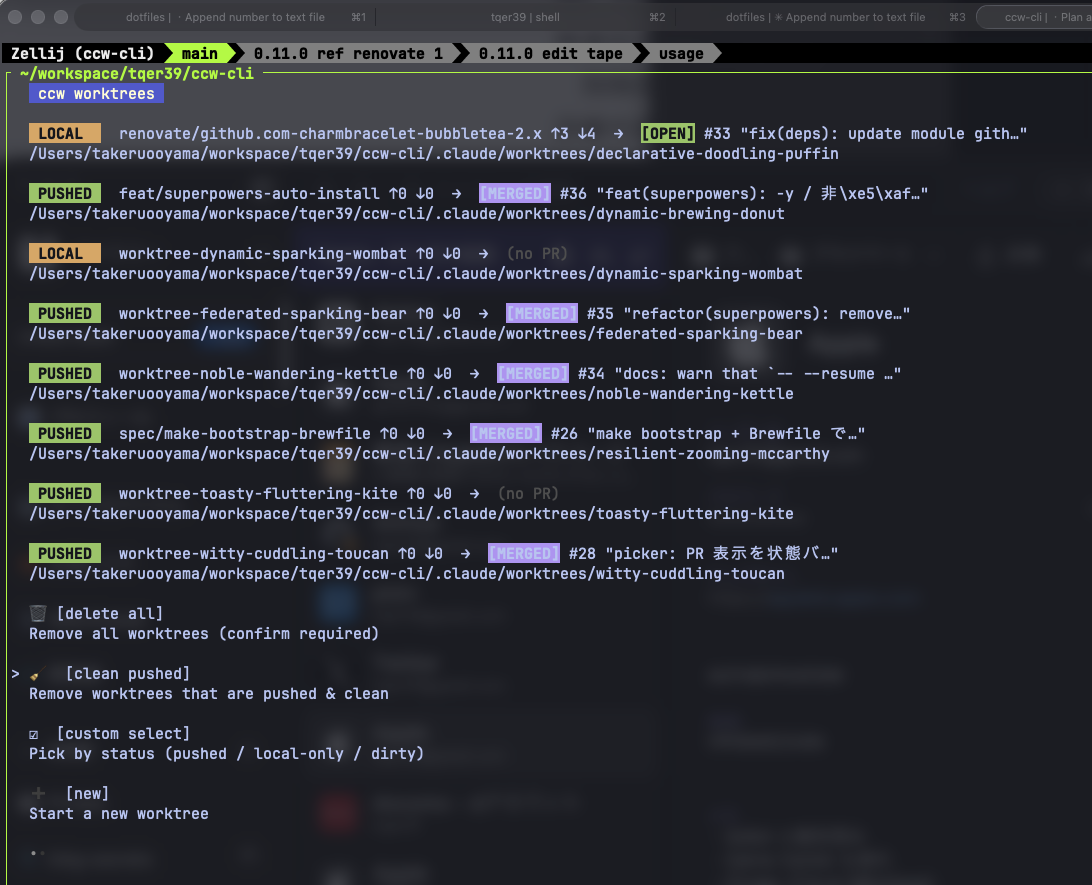Click the [MERGED] badge of PR #35

tap(542, 313)
